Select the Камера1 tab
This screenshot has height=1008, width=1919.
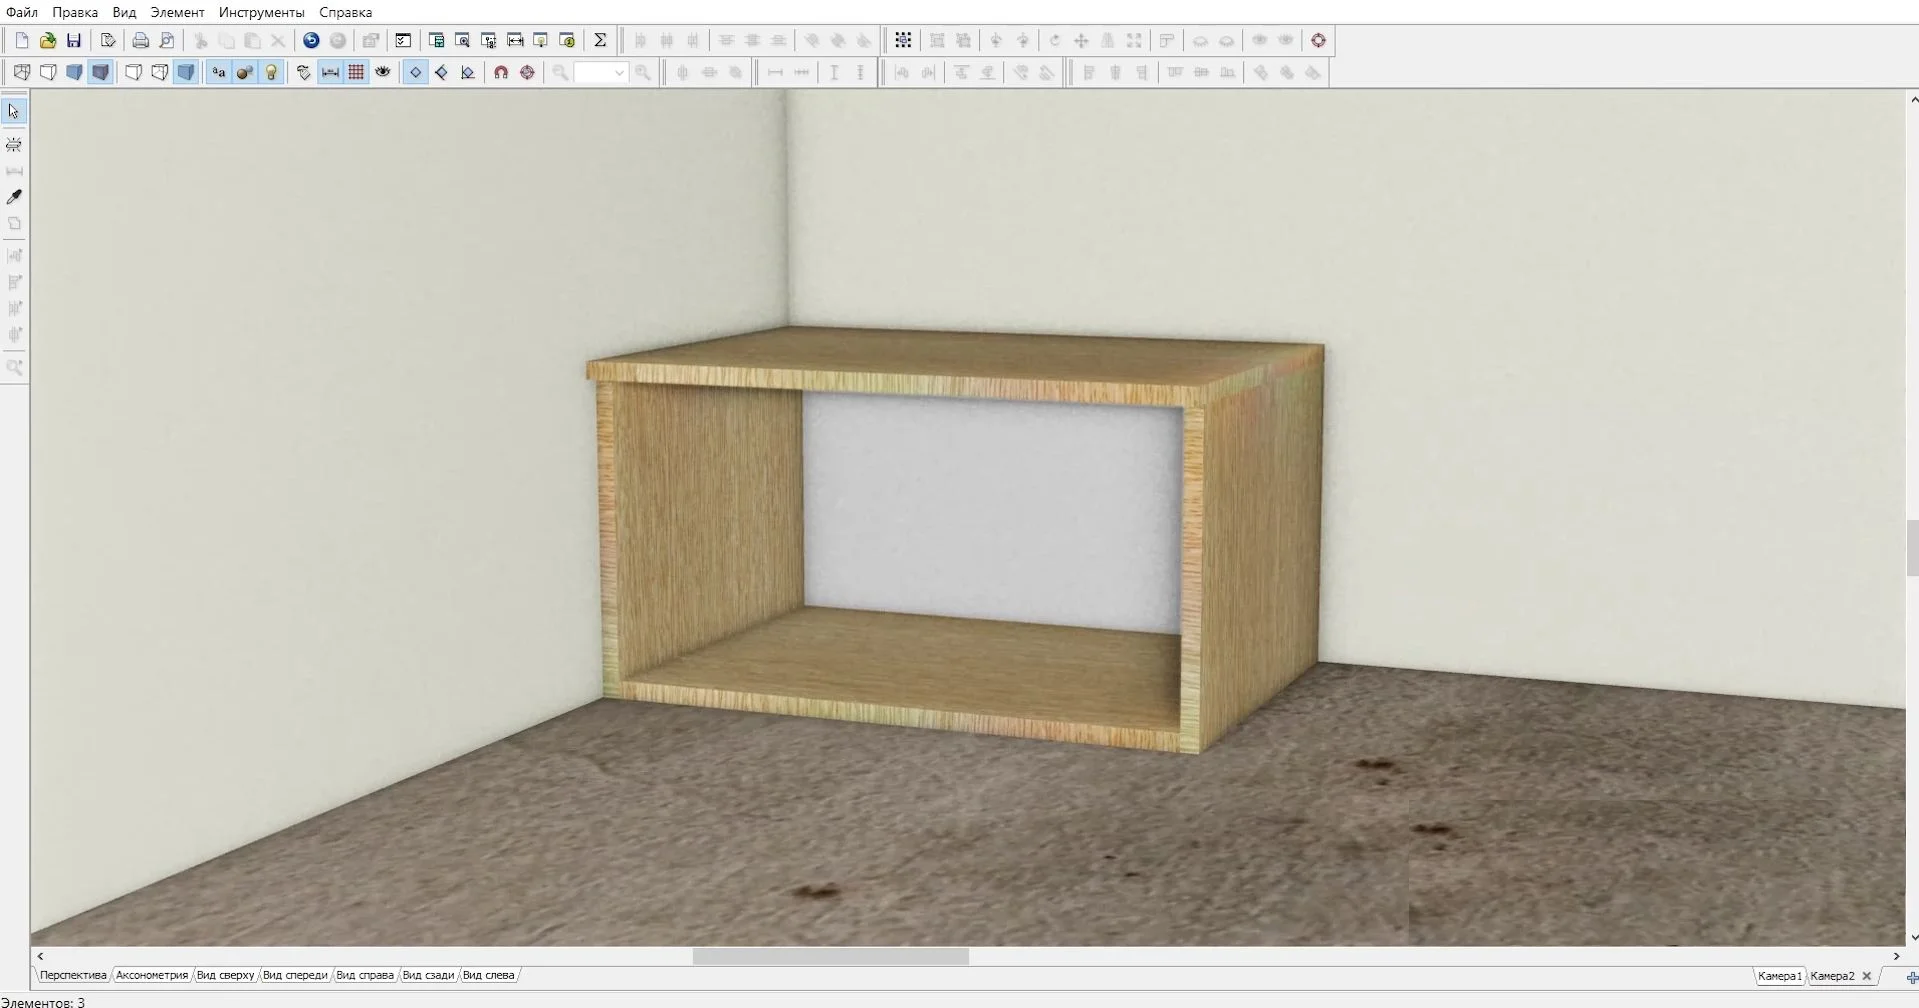1779,976
